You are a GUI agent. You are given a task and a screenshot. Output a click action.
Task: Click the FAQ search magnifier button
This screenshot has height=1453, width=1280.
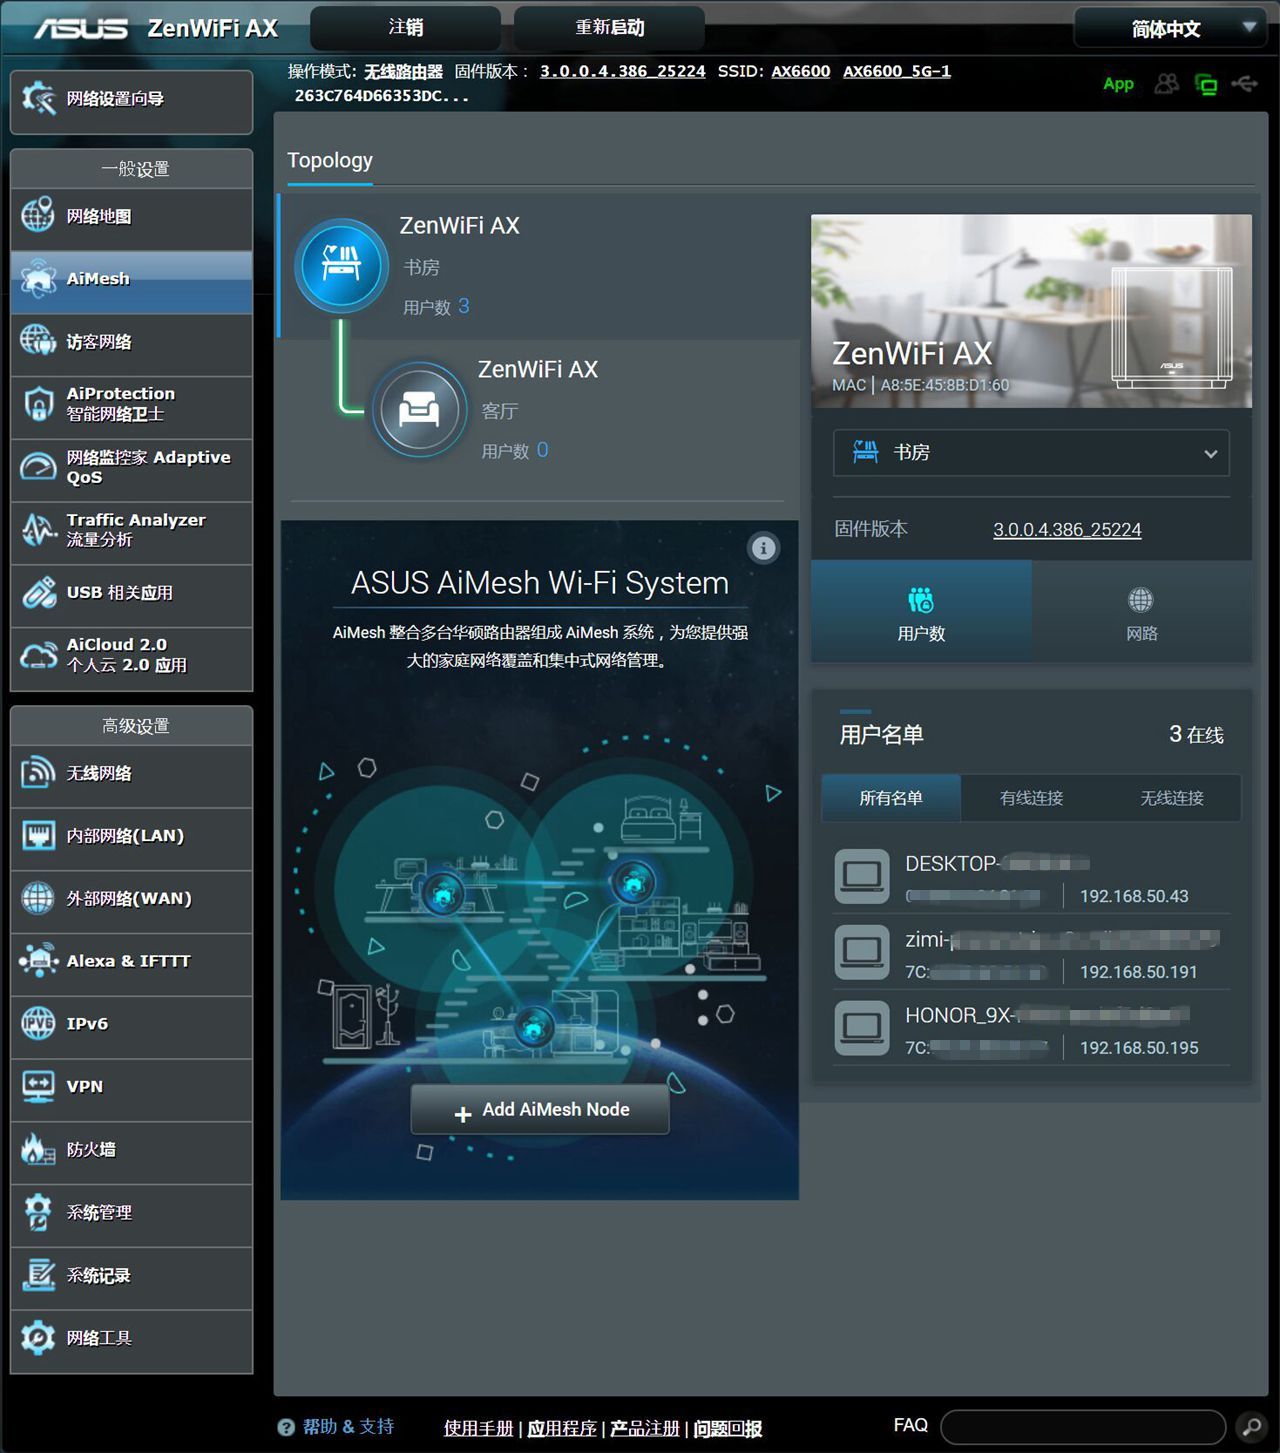(x=1252, y=1426)
